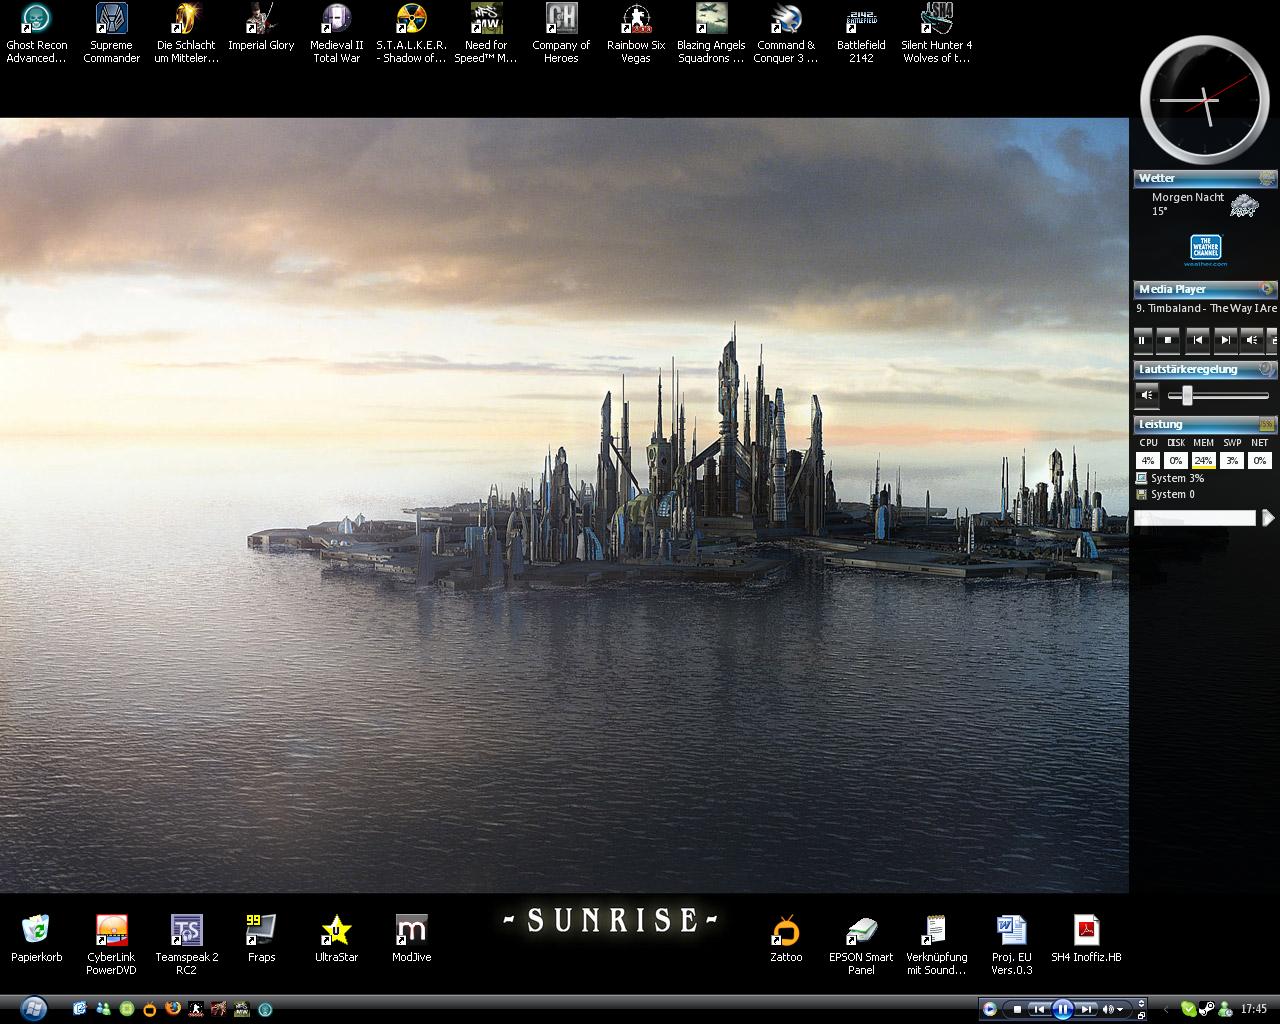Screen dimensions: 1280x1024
Task: Select the Imperial Glory desktop icon
Action: 261,28
